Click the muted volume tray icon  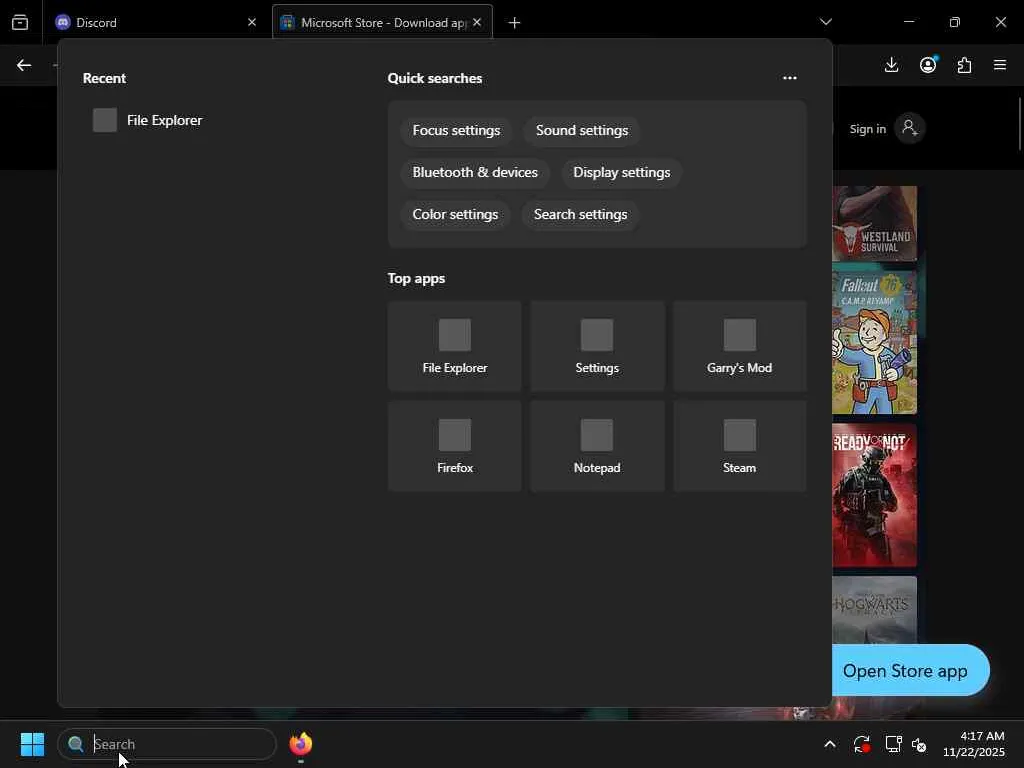click(919, 744)
